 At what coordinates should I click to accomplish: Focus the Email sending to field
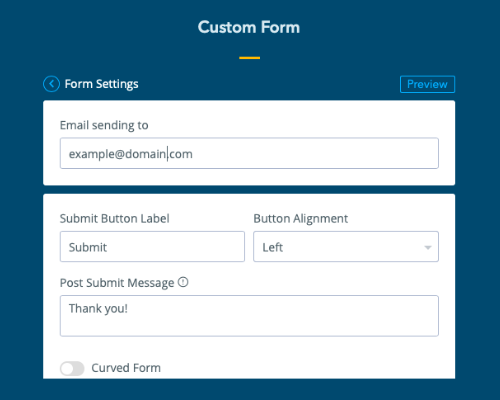pyautogui.click(x=249, y=153)
